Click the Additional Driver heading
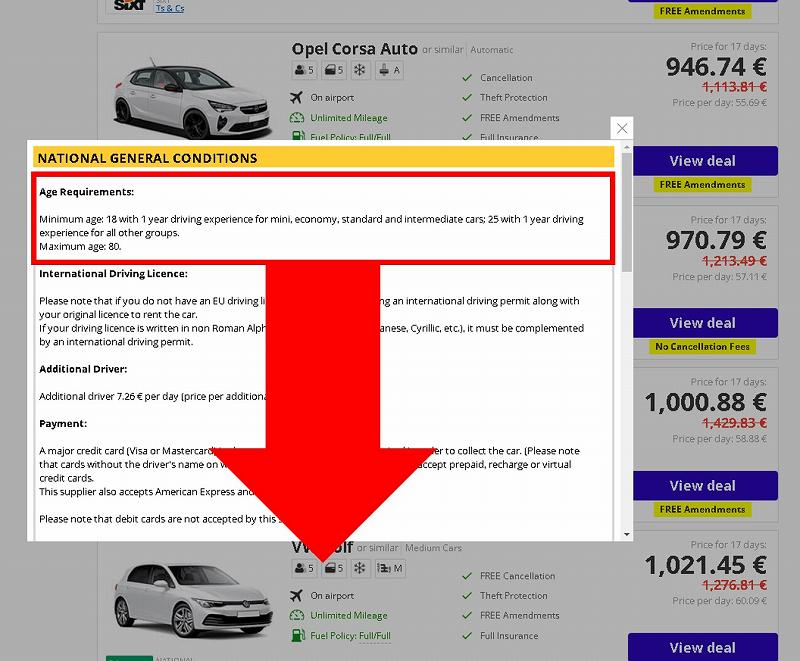This screenshot has width=800, height=661. tap(83, 369)
